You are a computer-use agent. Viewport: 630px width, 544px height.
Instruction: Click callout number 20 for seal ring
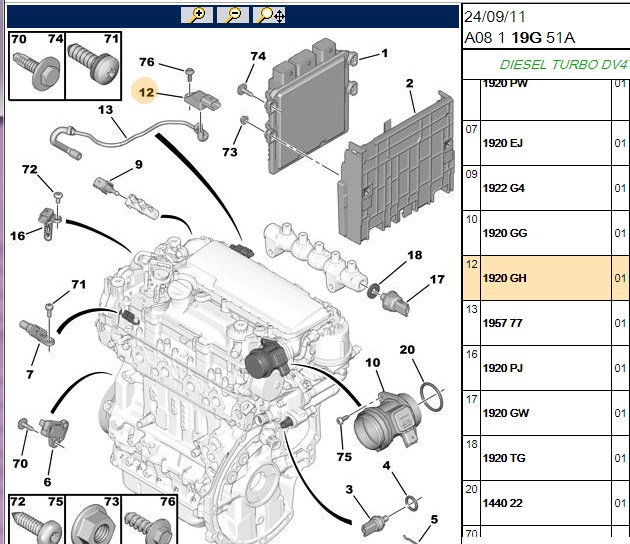(x=407, y=350)
